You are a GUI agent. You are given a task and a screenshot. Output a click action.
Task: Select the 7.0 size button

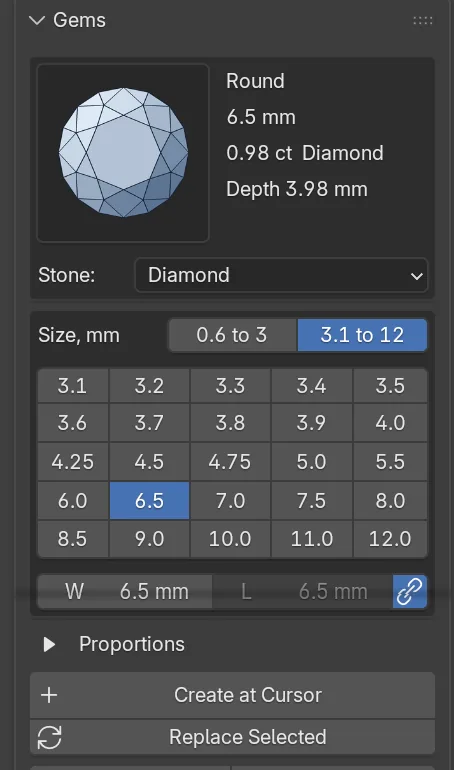[x=230, y=501]
